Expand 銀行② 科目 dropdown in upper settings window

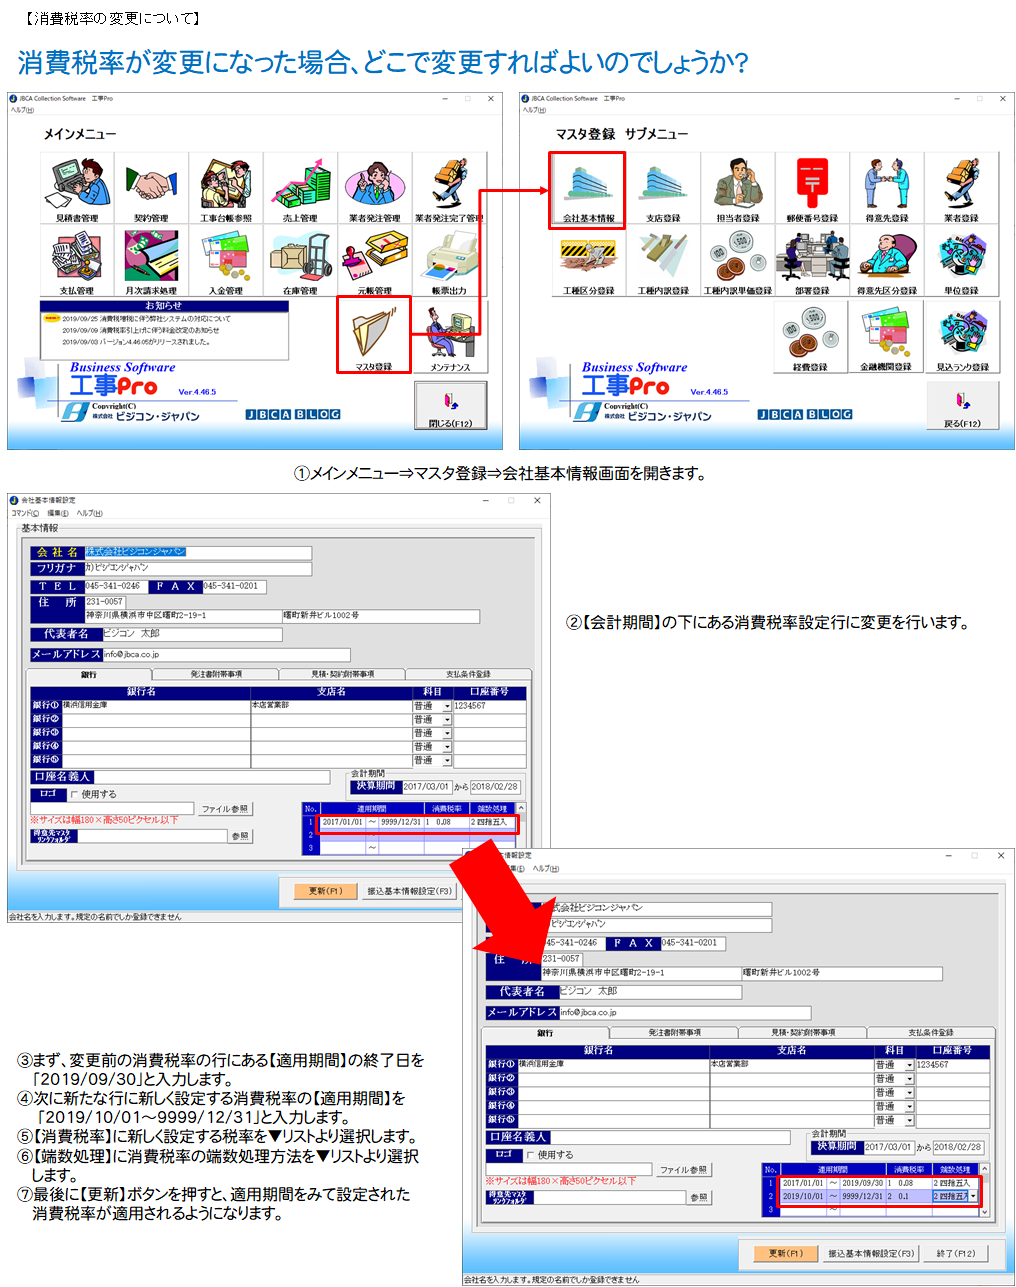(447, 720)
